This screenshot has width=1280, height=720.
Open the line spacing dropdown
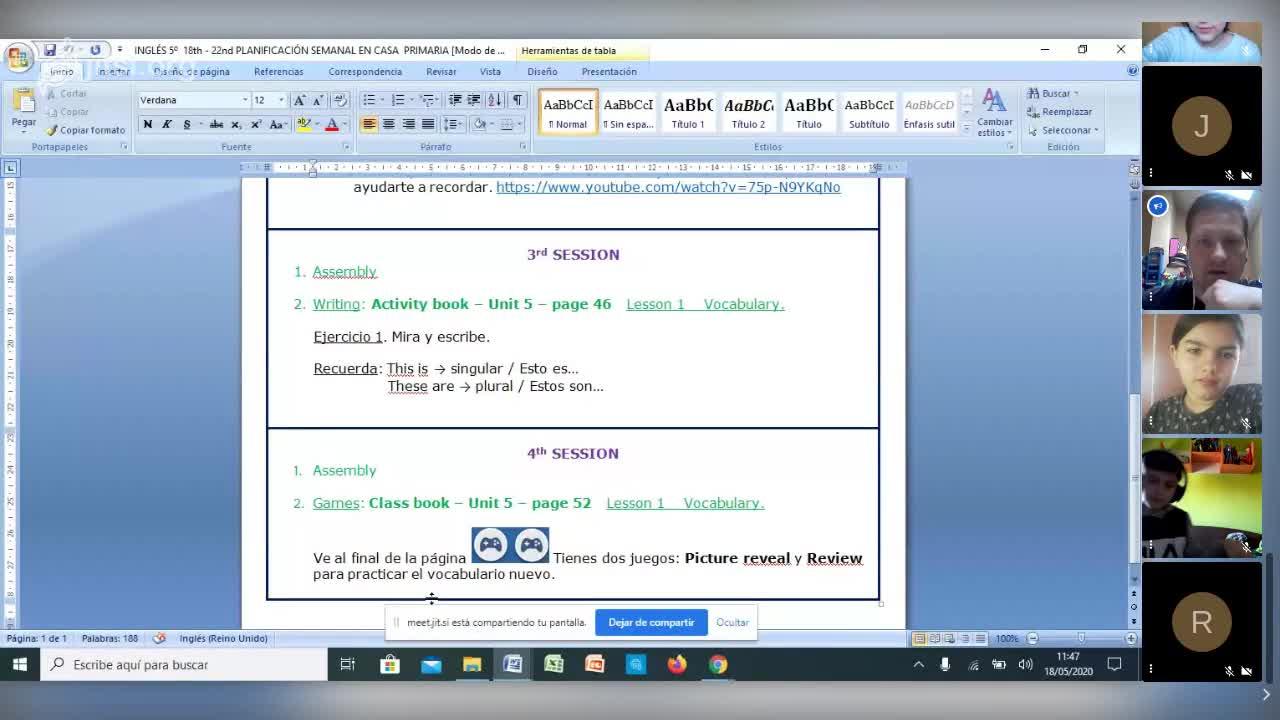(x=453, y=125)
